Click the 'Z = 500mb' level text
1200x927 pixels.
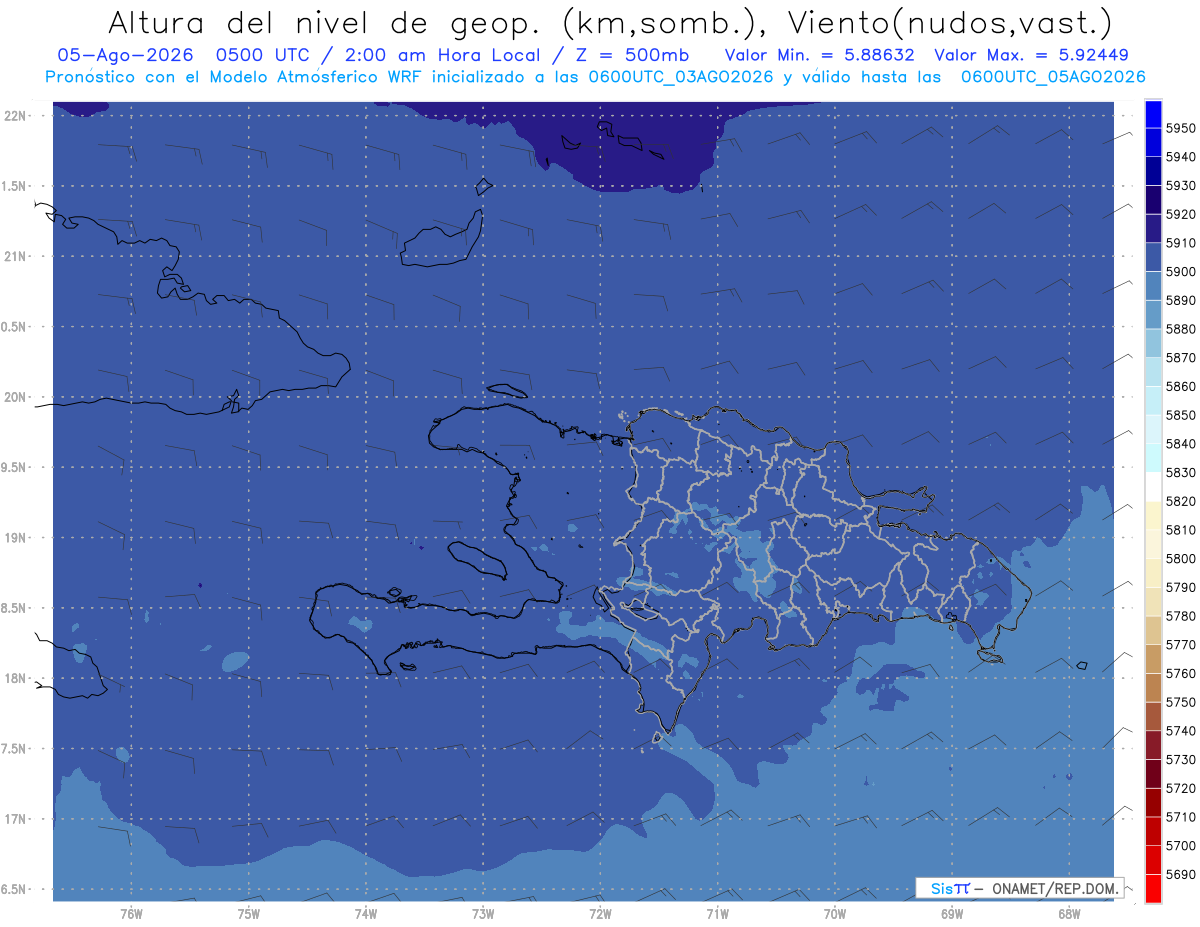tap(632, 55)
